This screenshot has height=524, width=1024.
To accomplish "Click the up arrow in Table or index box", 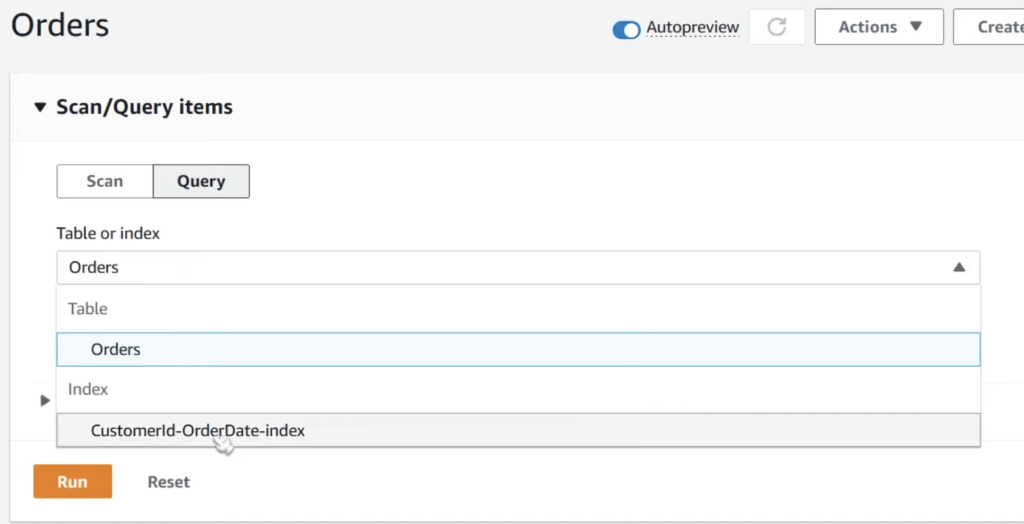I will coord(959,267).
